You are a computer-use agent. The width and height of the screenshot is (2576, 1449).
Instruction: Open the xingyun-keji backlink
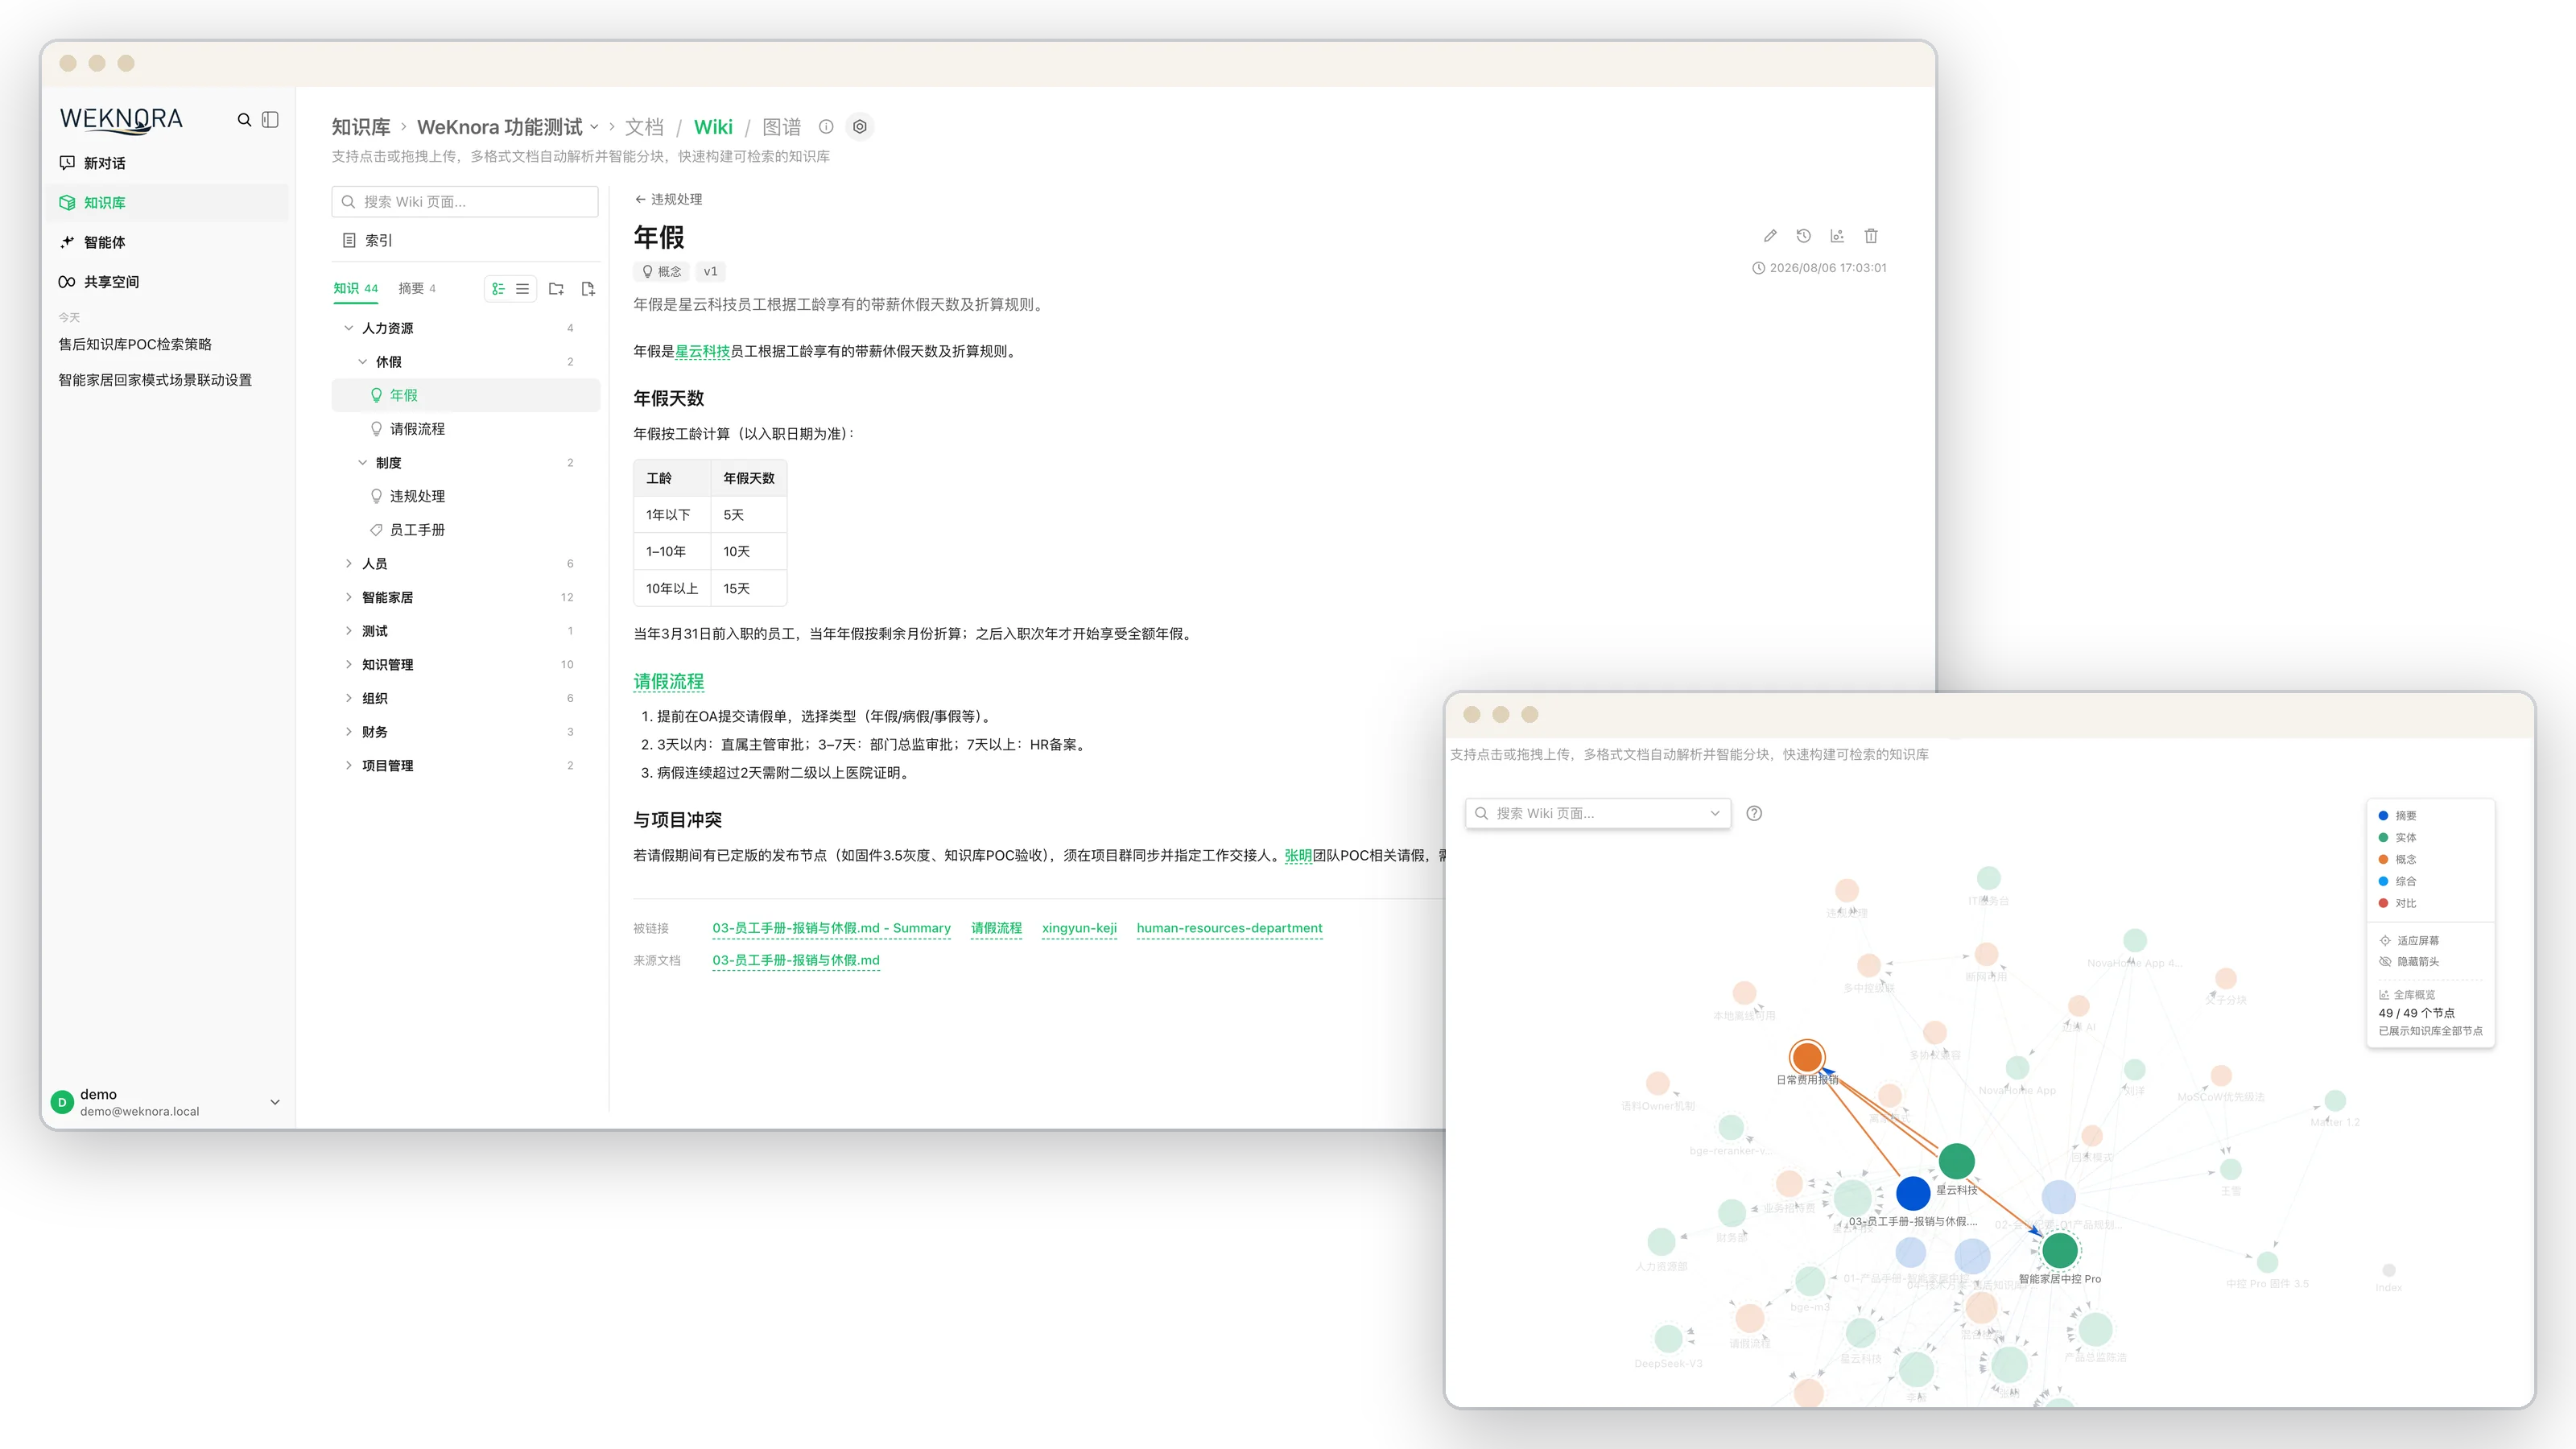(1079, 928)
